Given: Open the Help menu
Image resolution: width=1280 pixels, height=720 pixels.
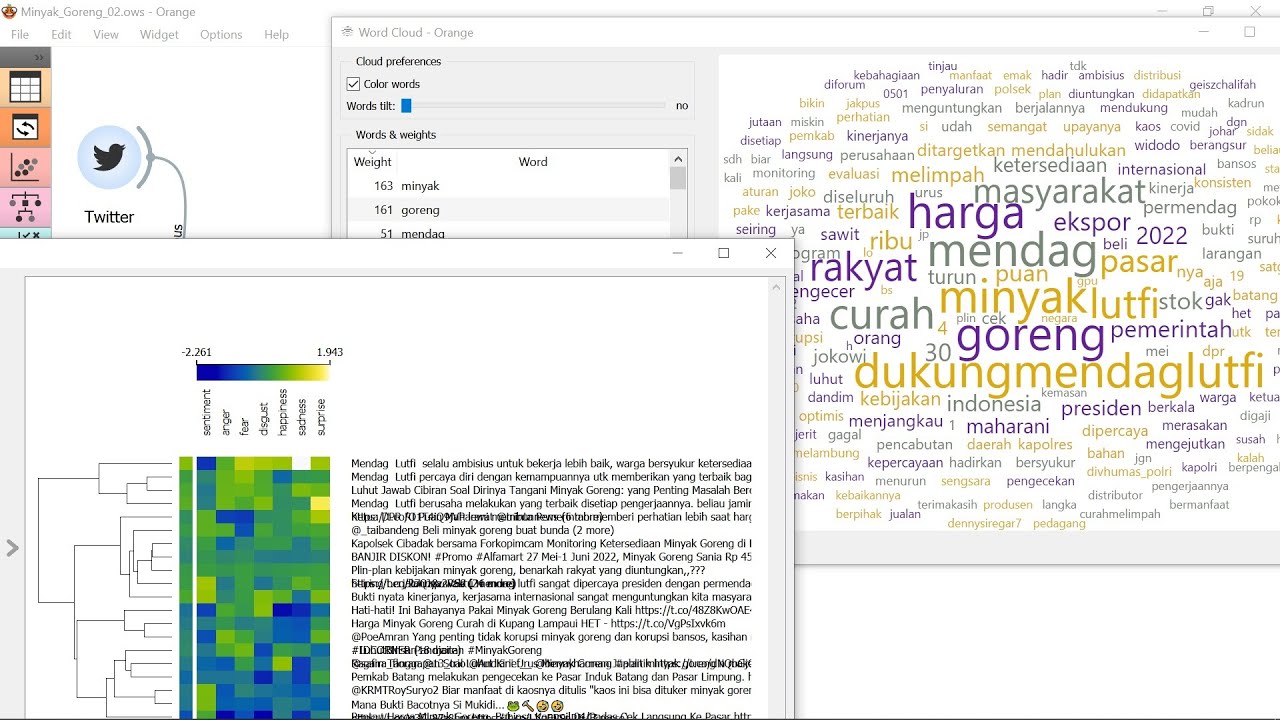Looking at the screenshot, I should pyautogui.click(x=276, y=34).
